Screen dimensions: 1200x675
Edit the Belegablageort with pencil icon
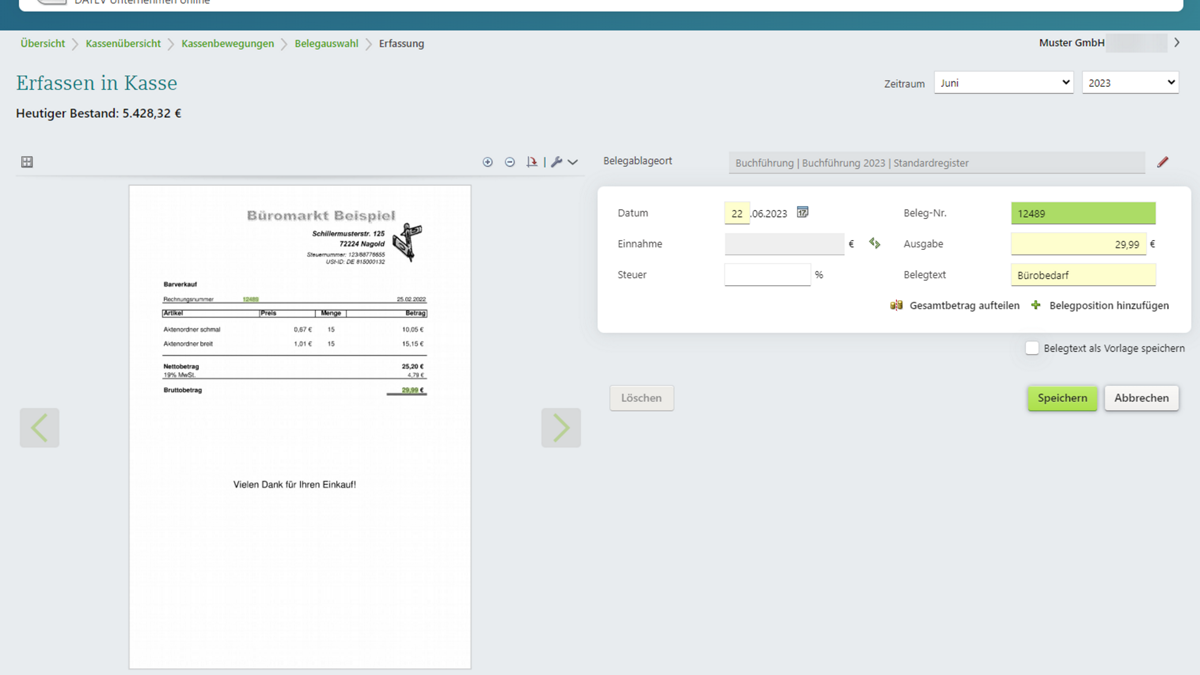pyautogui.click(x=1163, y=162)
